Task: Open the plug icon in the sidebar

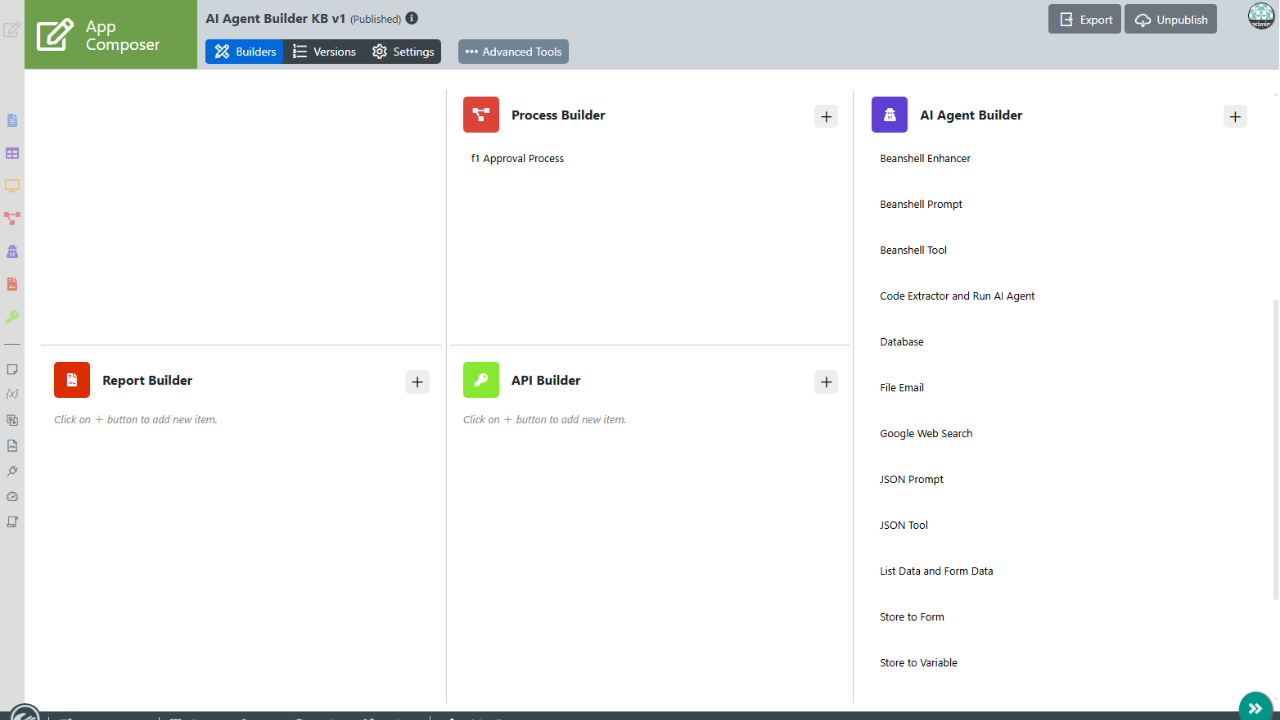Action: 12,471
